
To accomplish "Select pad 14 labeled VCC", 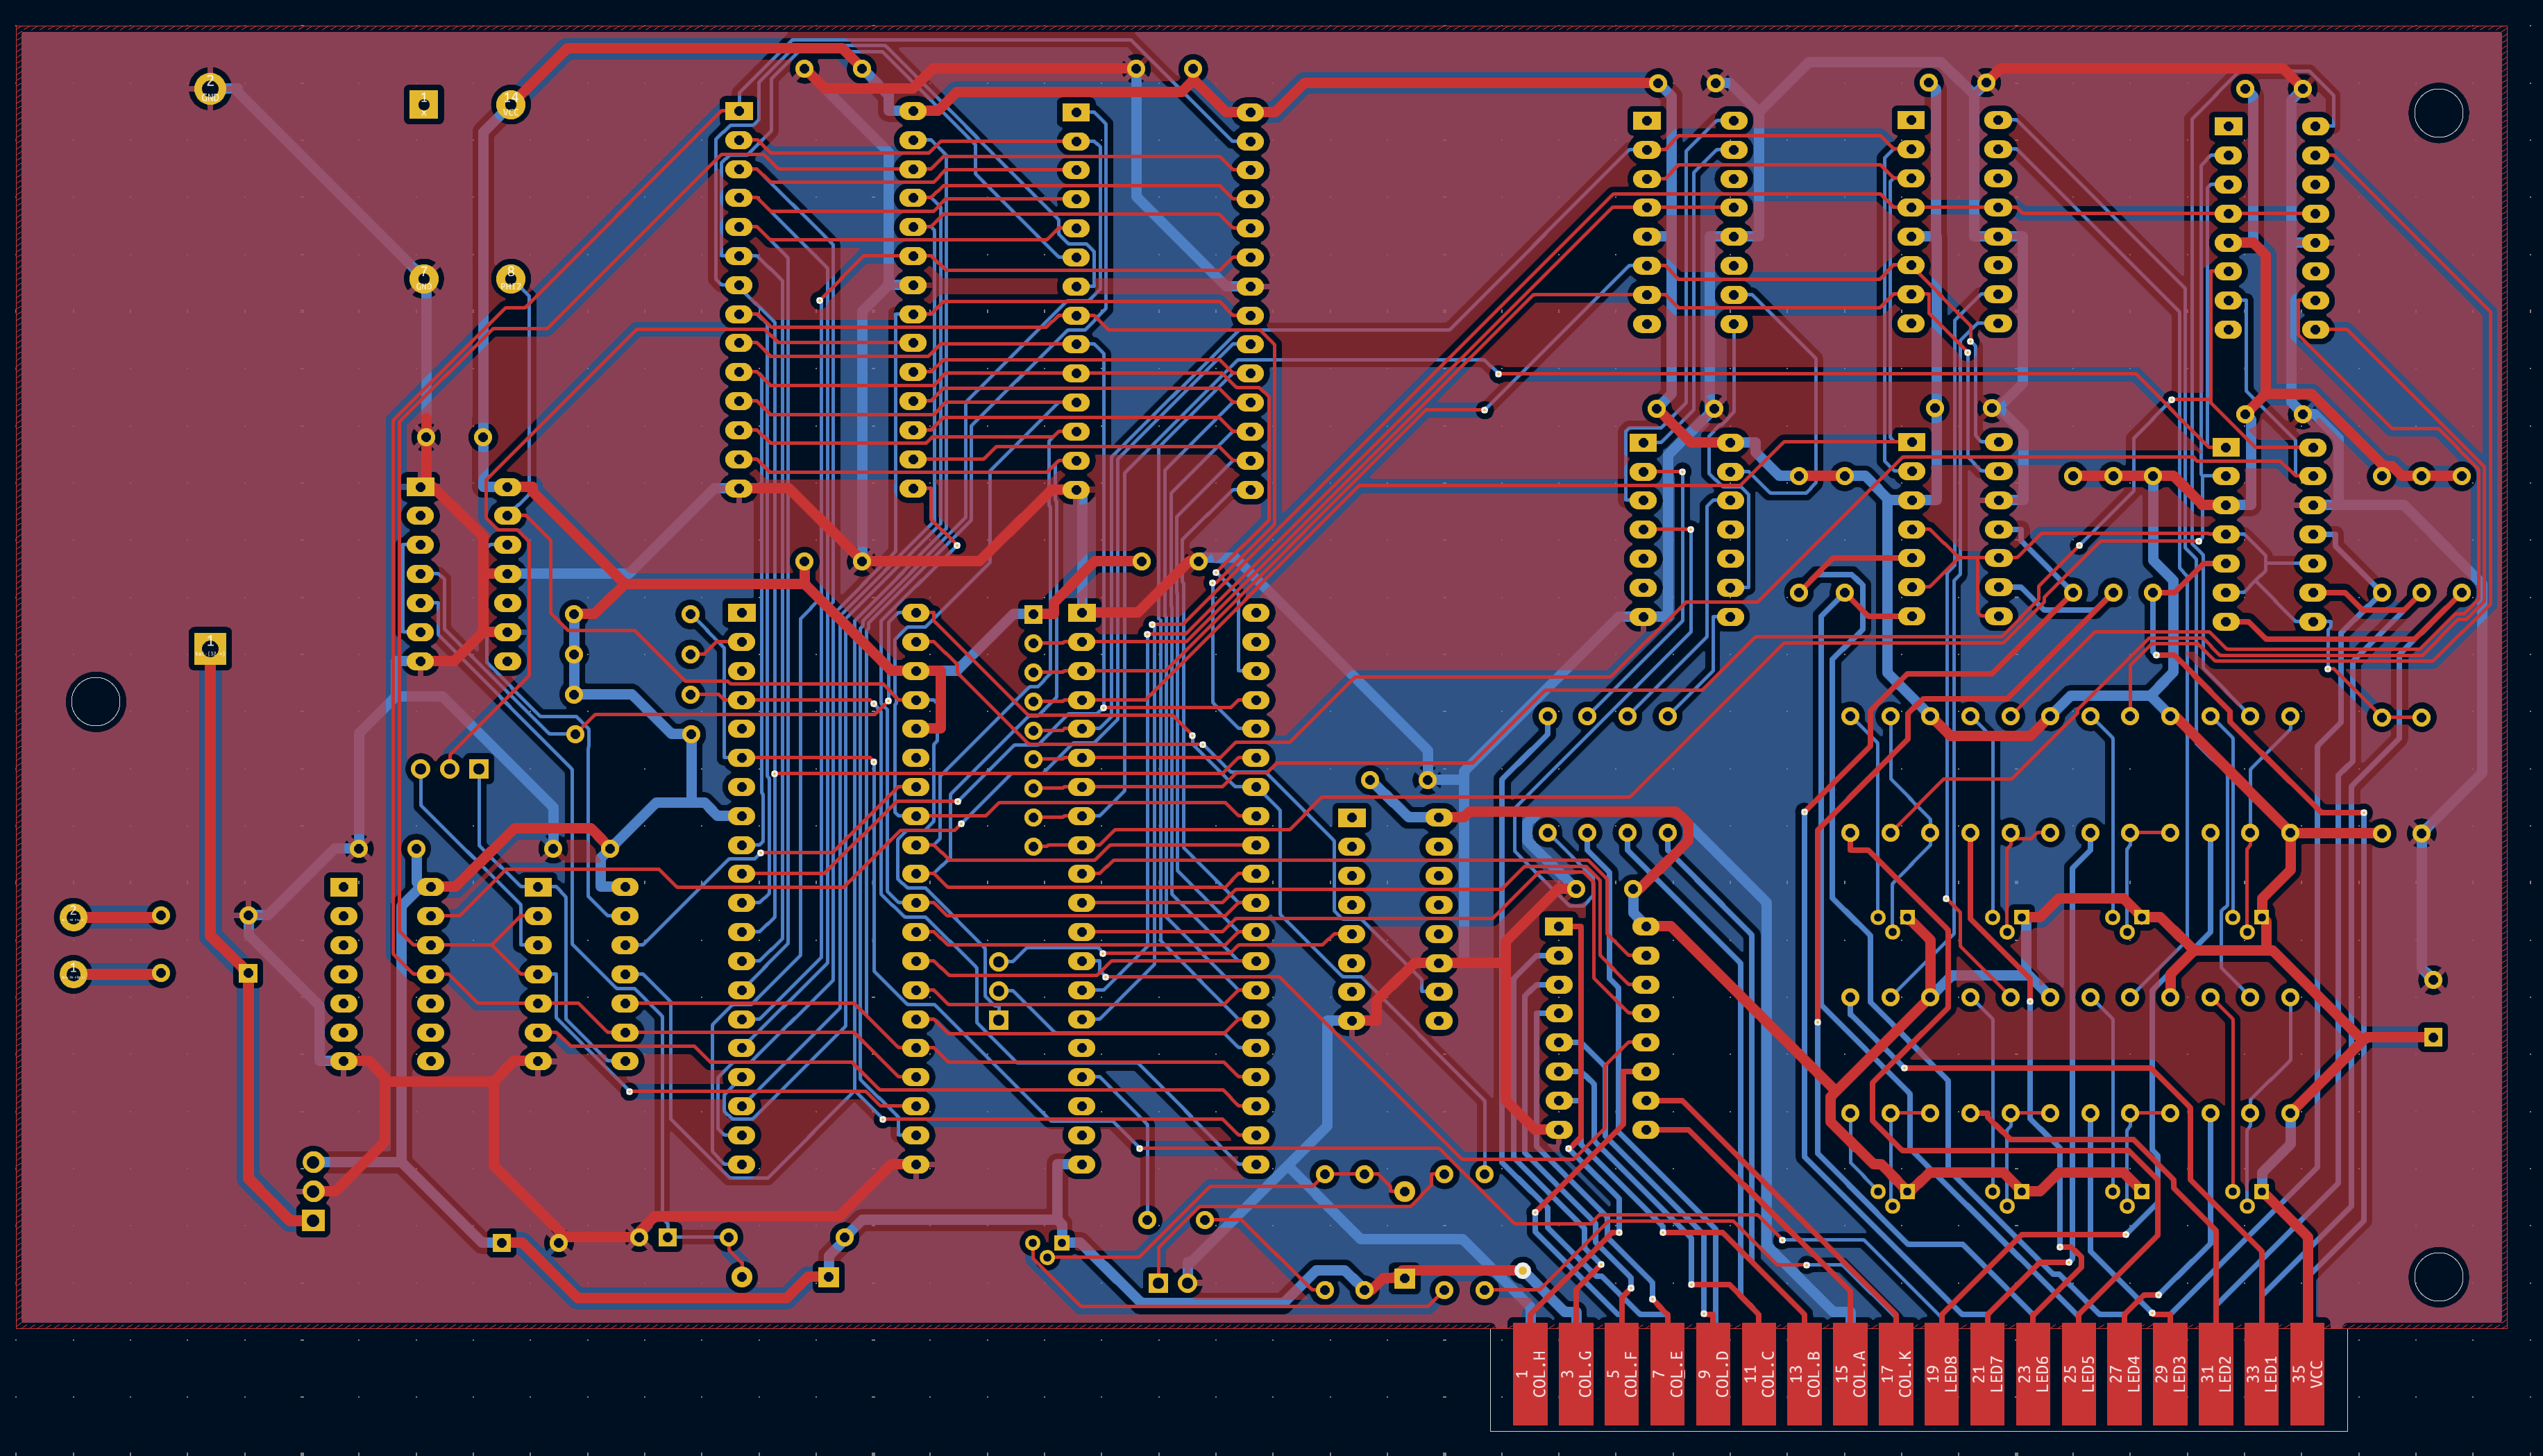I will coord(511,104).
